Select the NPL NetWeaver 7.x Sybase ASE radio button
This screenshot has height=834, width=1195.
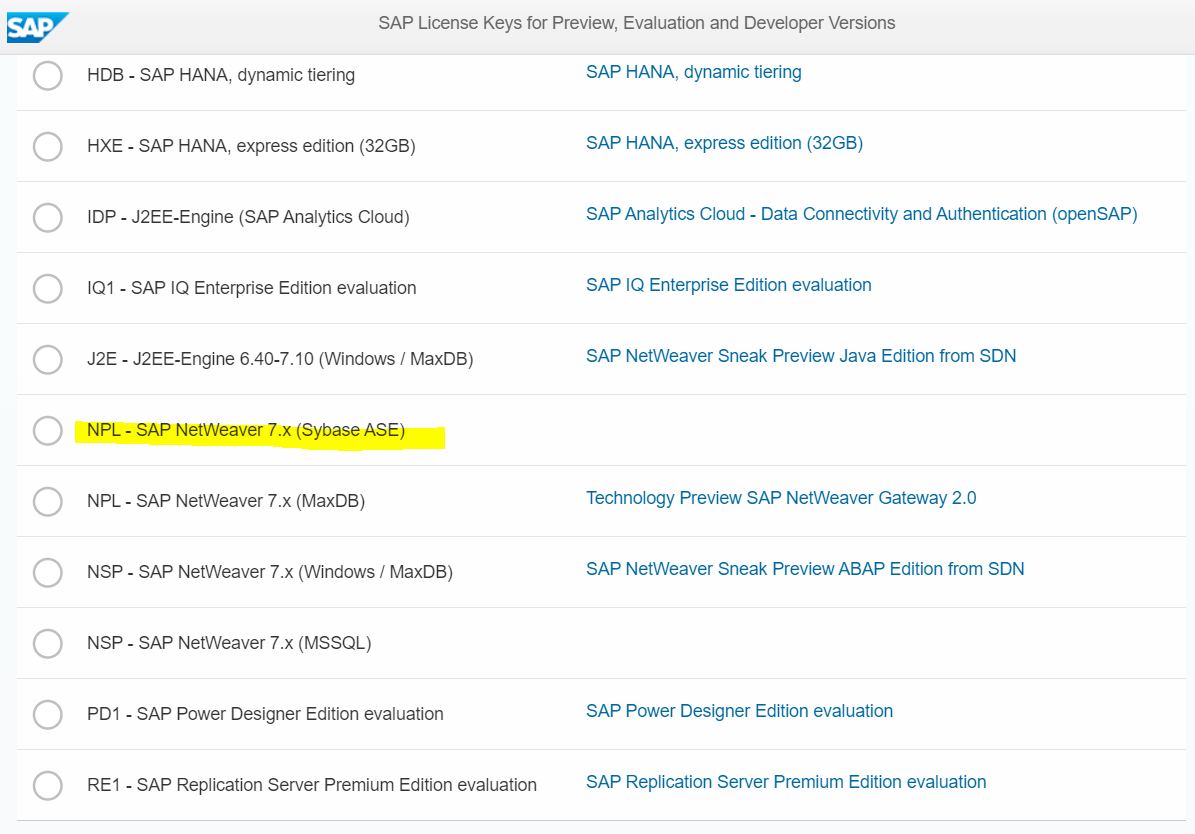pos(47,430)
